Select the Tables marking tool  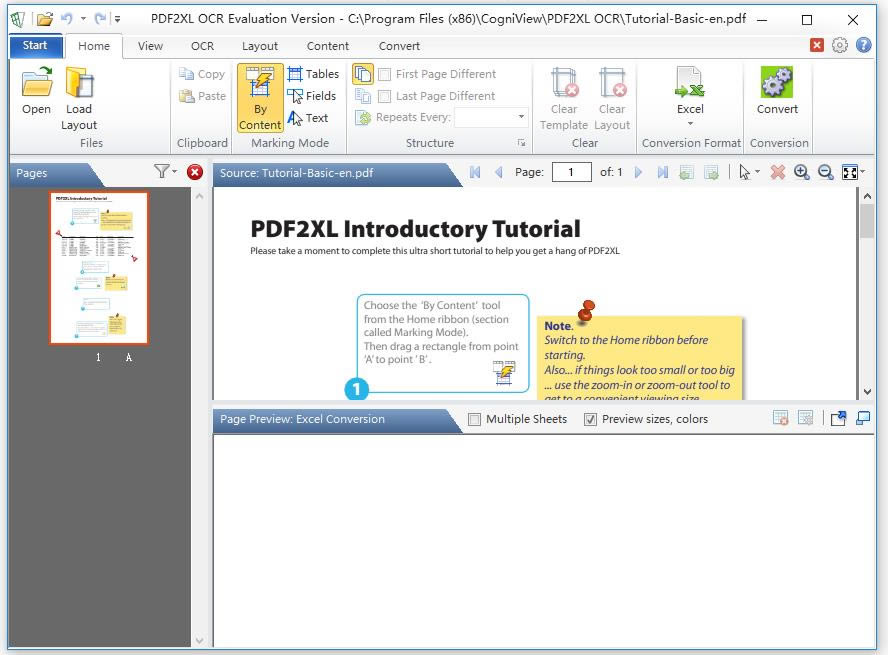[313, 74]
